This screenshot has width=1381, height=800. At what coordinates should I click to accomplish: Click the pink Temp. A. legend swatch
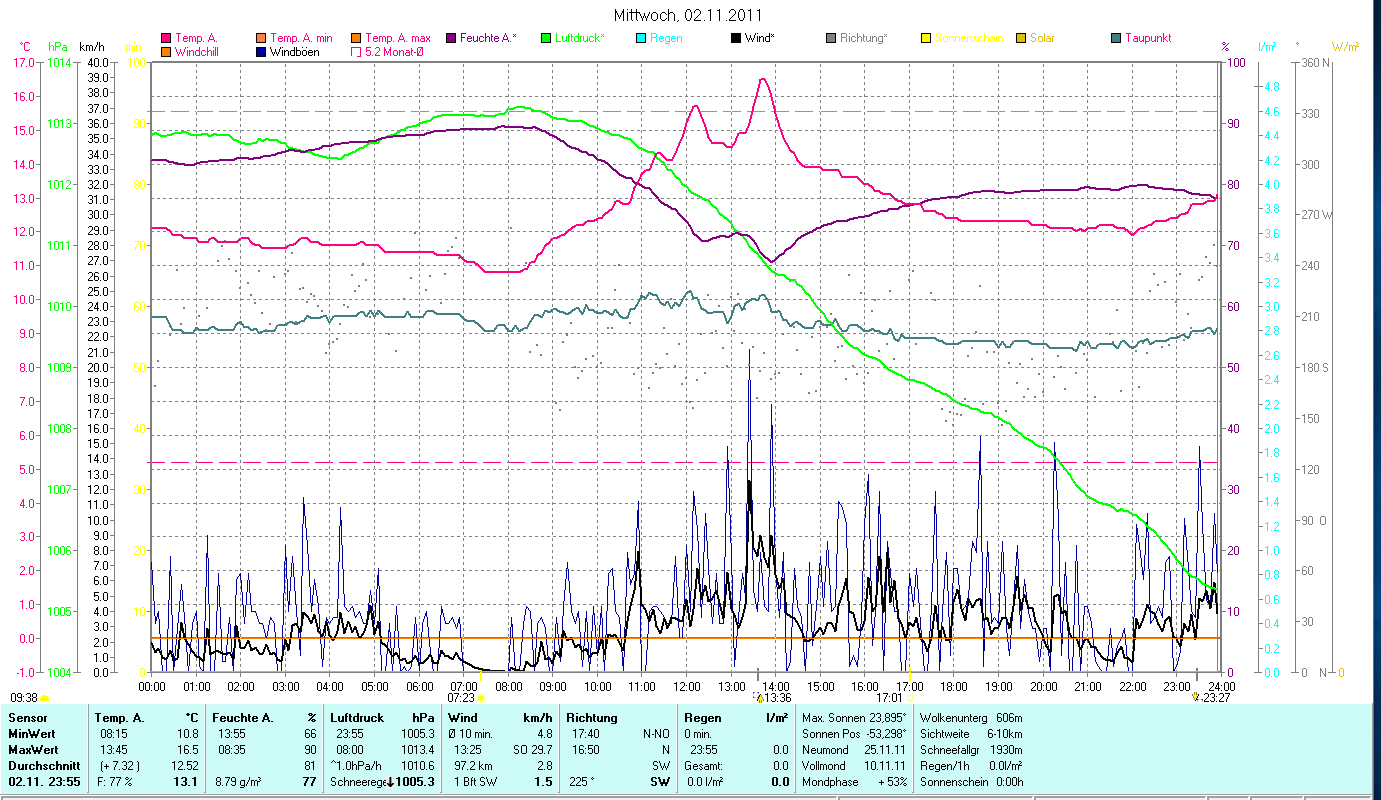[x=166, y=38]
